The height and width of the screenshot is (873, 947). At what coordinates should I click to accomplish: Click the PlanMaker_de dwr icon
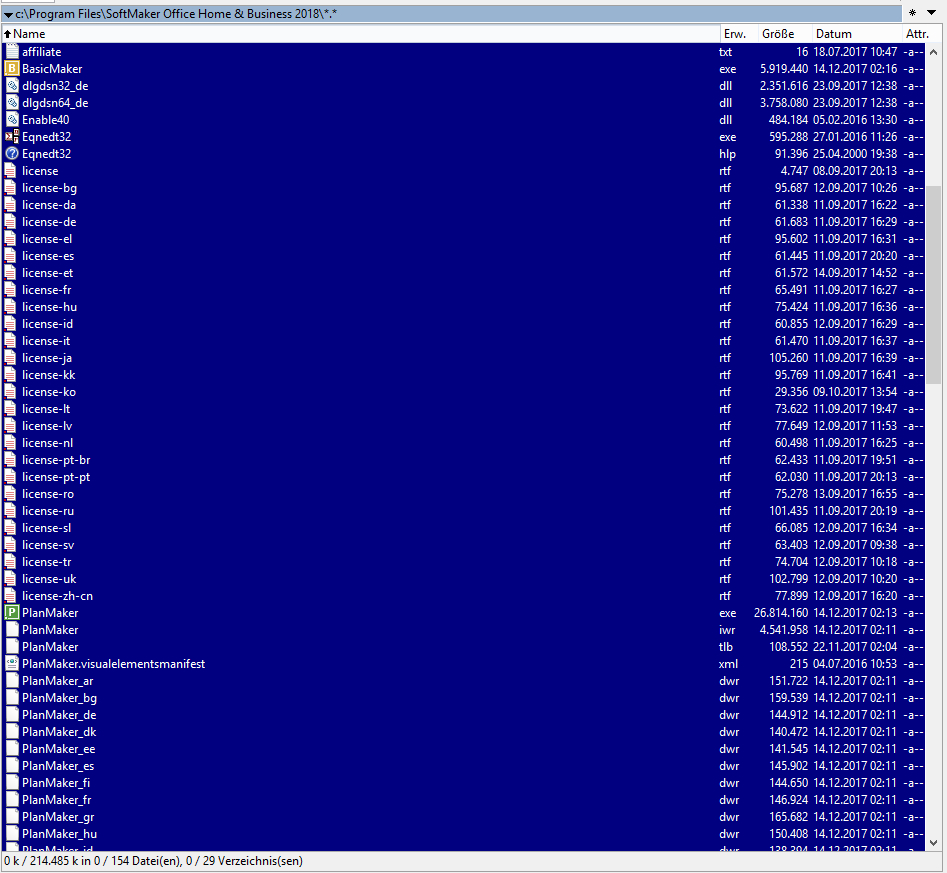(x=11, y=715)
